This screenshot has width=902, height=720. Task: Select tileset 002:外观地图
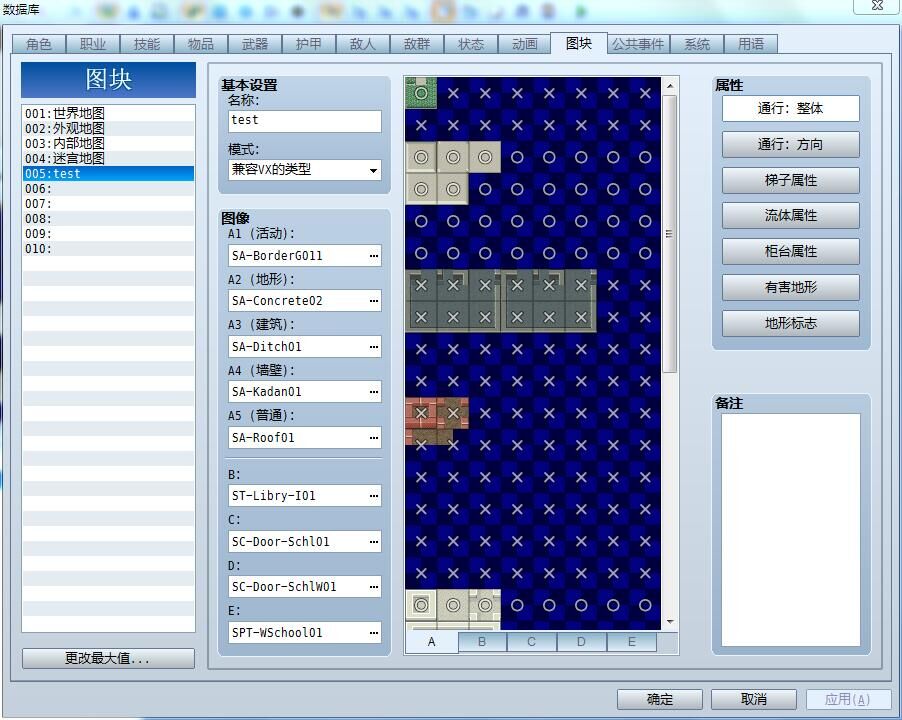[108, 128]
